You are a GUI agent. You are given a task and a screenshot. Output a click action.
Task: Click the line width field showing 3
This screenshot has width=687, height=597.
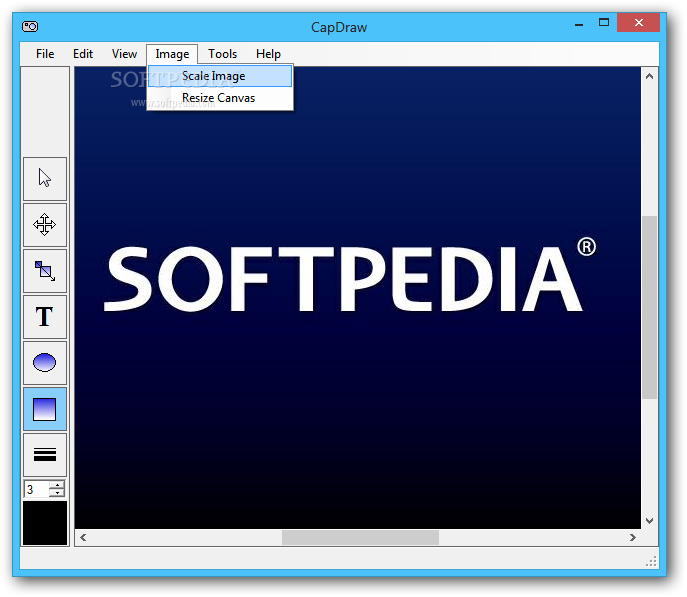pos(37,489)
